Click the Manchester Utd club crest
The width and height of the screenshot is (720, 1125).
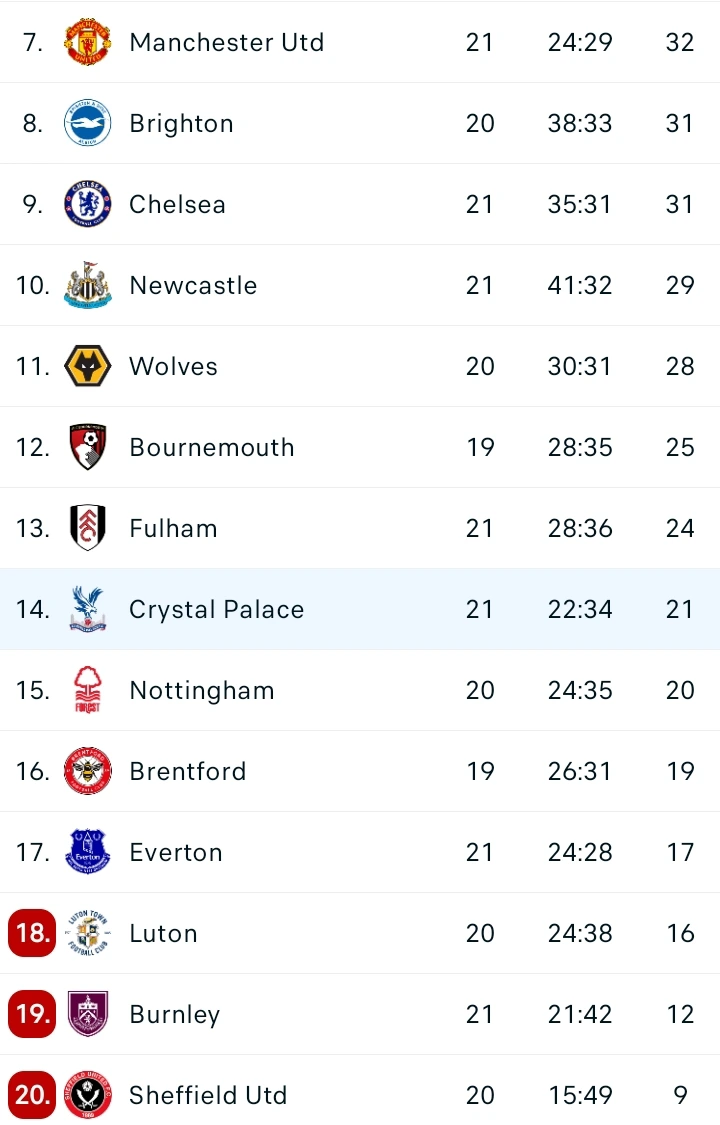88,42
